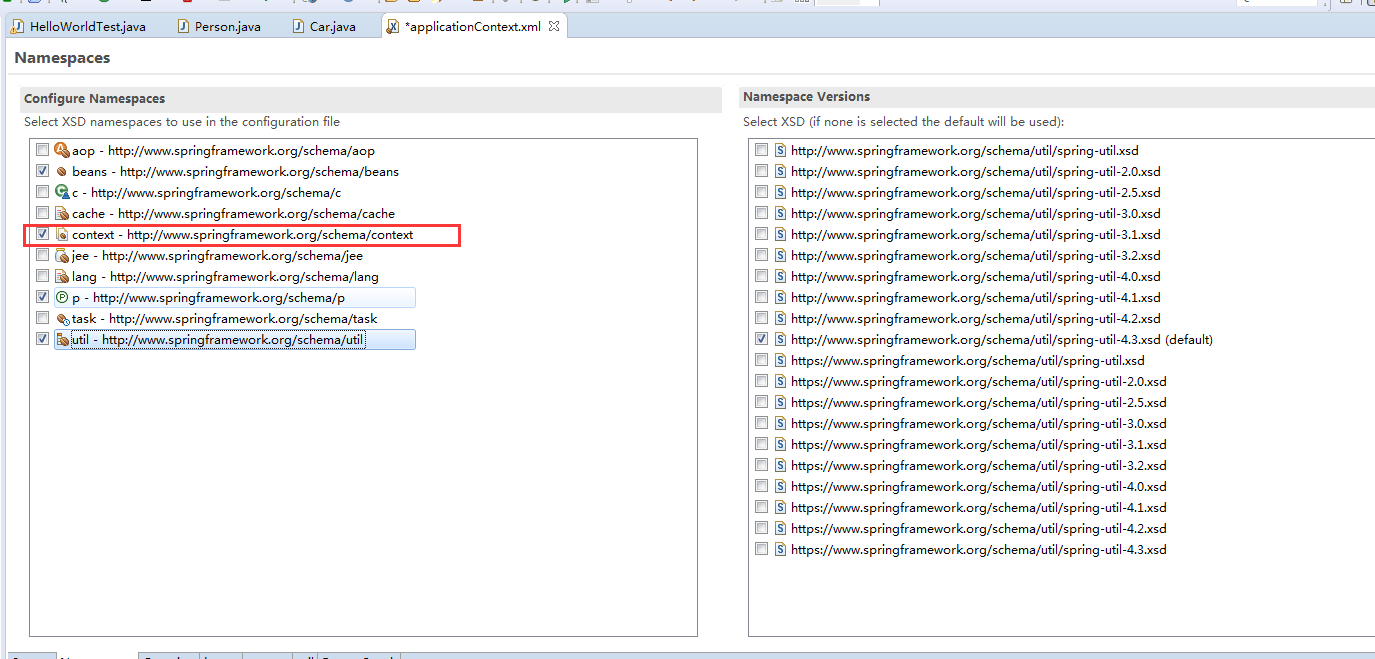Select the https spring-util-2.0.xsd row text

pyautogui.click(x=979, y=381)
